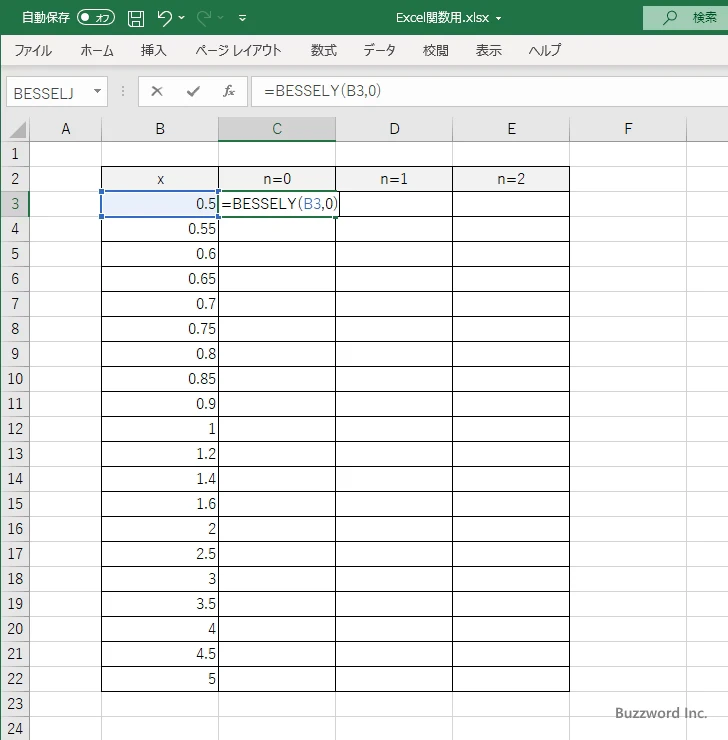Image resolution: width=728 pixels, height=740 pixels.
Task: Select row 12 header
Action: pos(15,428)
